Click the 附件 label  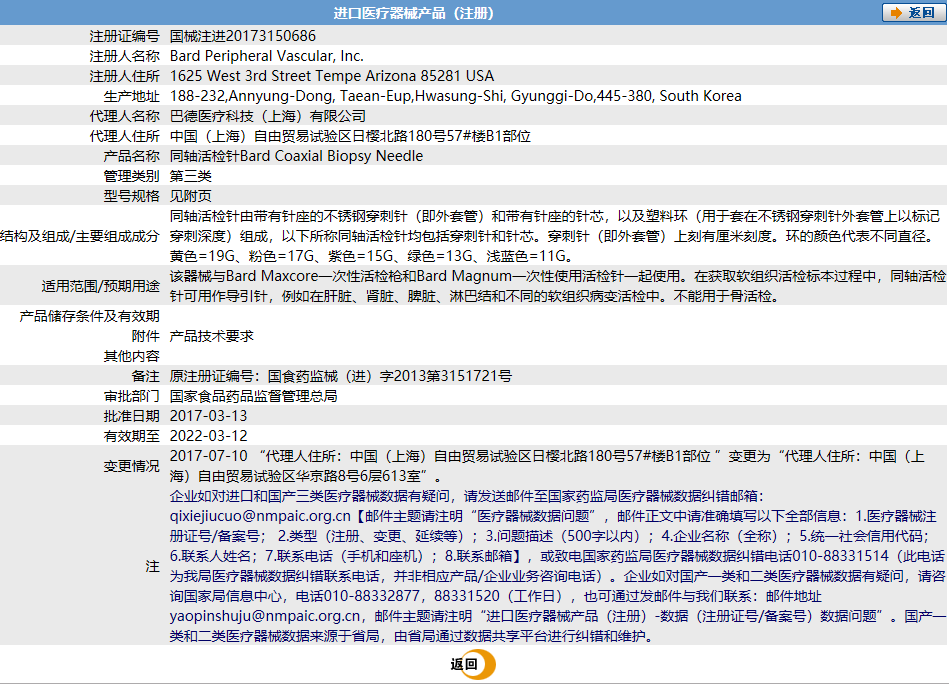click(x=145, y=336)
